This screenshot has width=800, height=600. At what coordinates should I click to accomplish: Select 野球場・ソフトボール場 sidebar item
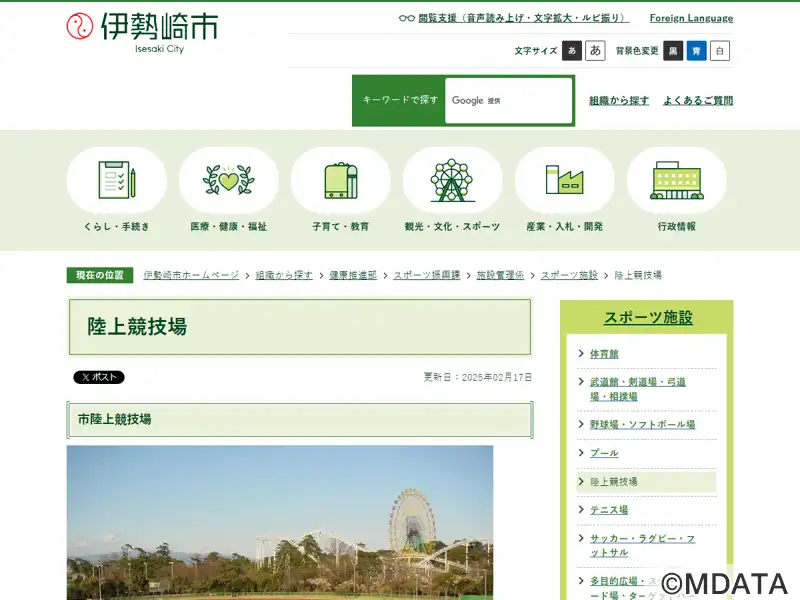coord(642,425)
